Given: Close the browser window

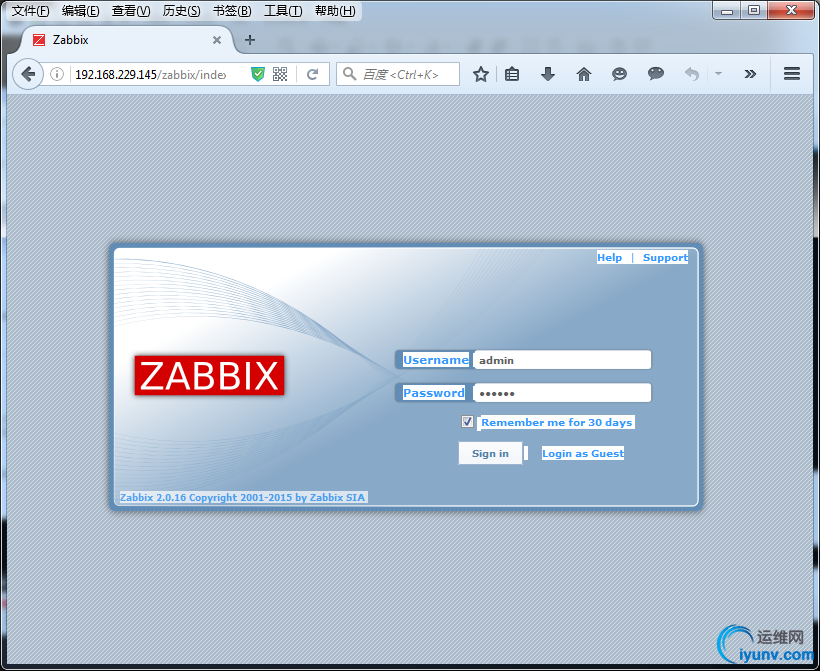Looking at the screenshot, I should click(791, 9).
